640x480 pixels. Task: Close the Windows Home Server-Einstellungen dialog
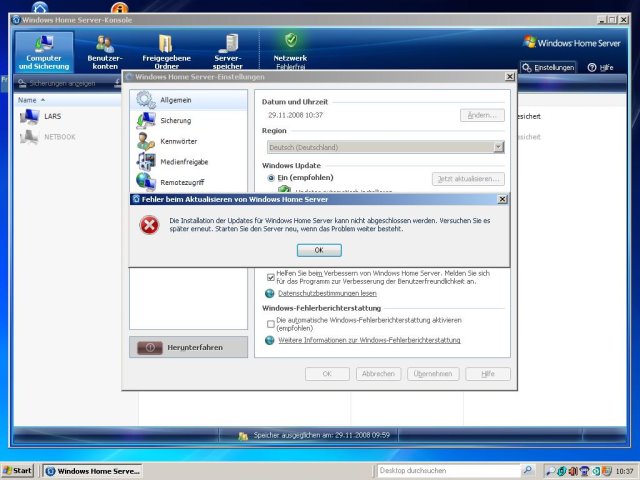tap(510, 77)
